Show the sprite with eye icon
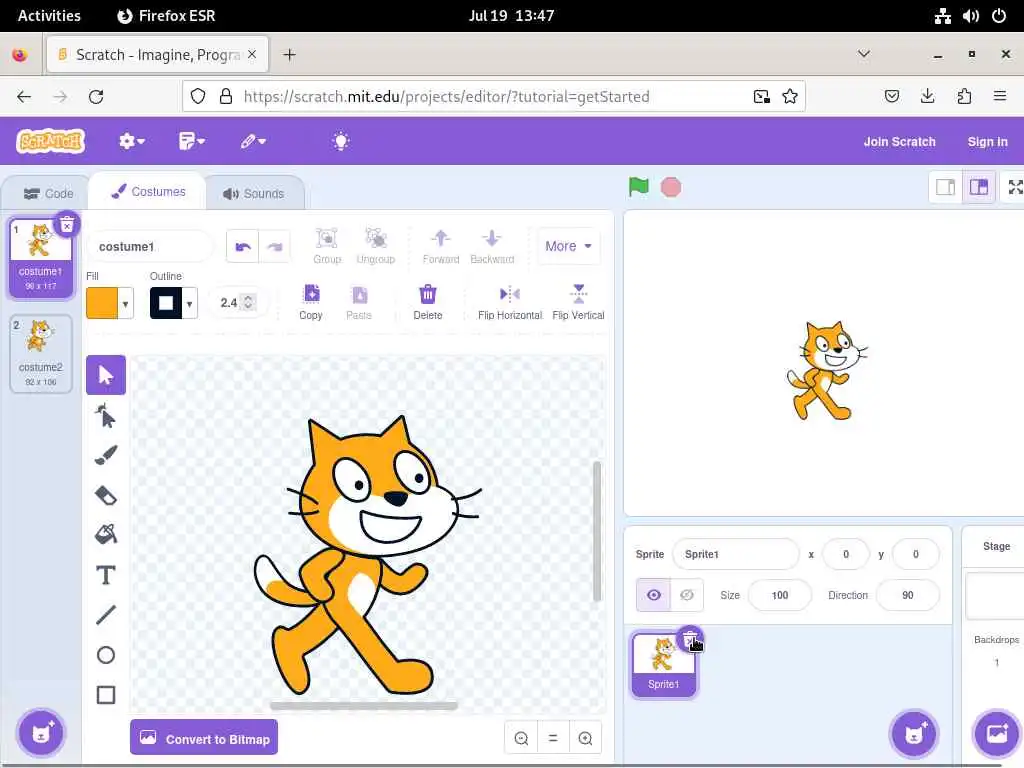1024x768 pixels. pyautogui.click(x=654, y=595)
